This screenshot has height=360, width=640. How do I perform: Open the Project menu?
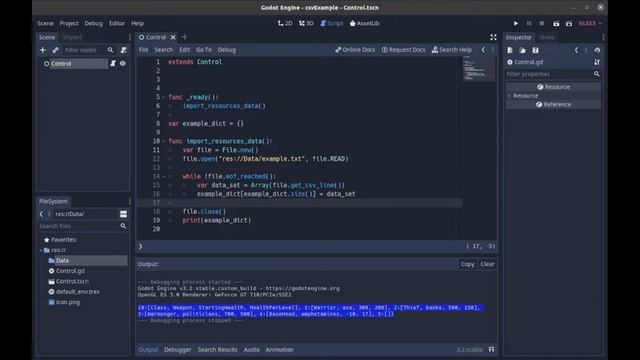tap(69, 23)
